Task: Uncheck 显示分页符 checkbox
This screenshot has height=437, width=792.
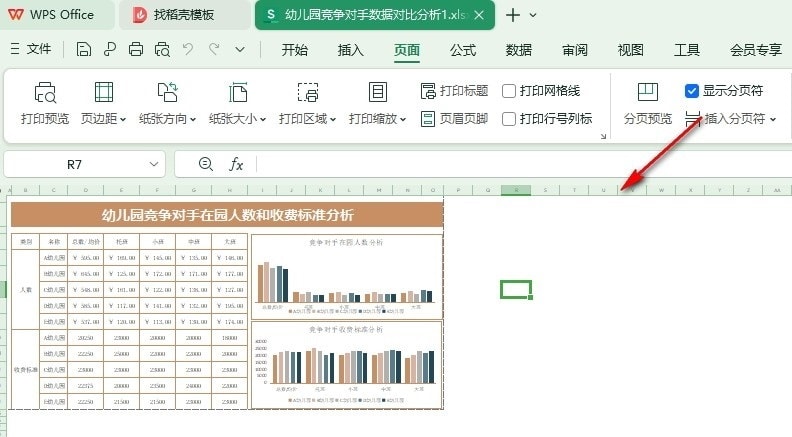Action: coord(691,91)
